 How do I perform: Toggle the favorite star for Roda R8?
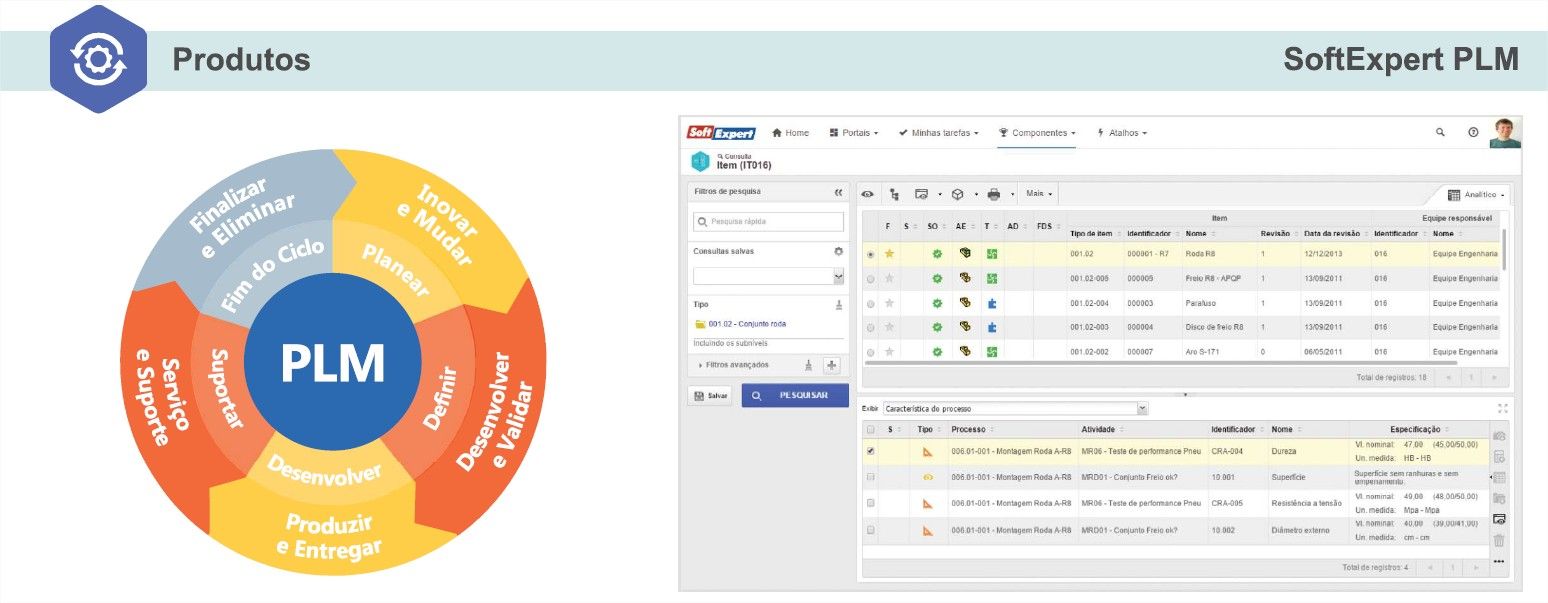[x=889, y=254]
